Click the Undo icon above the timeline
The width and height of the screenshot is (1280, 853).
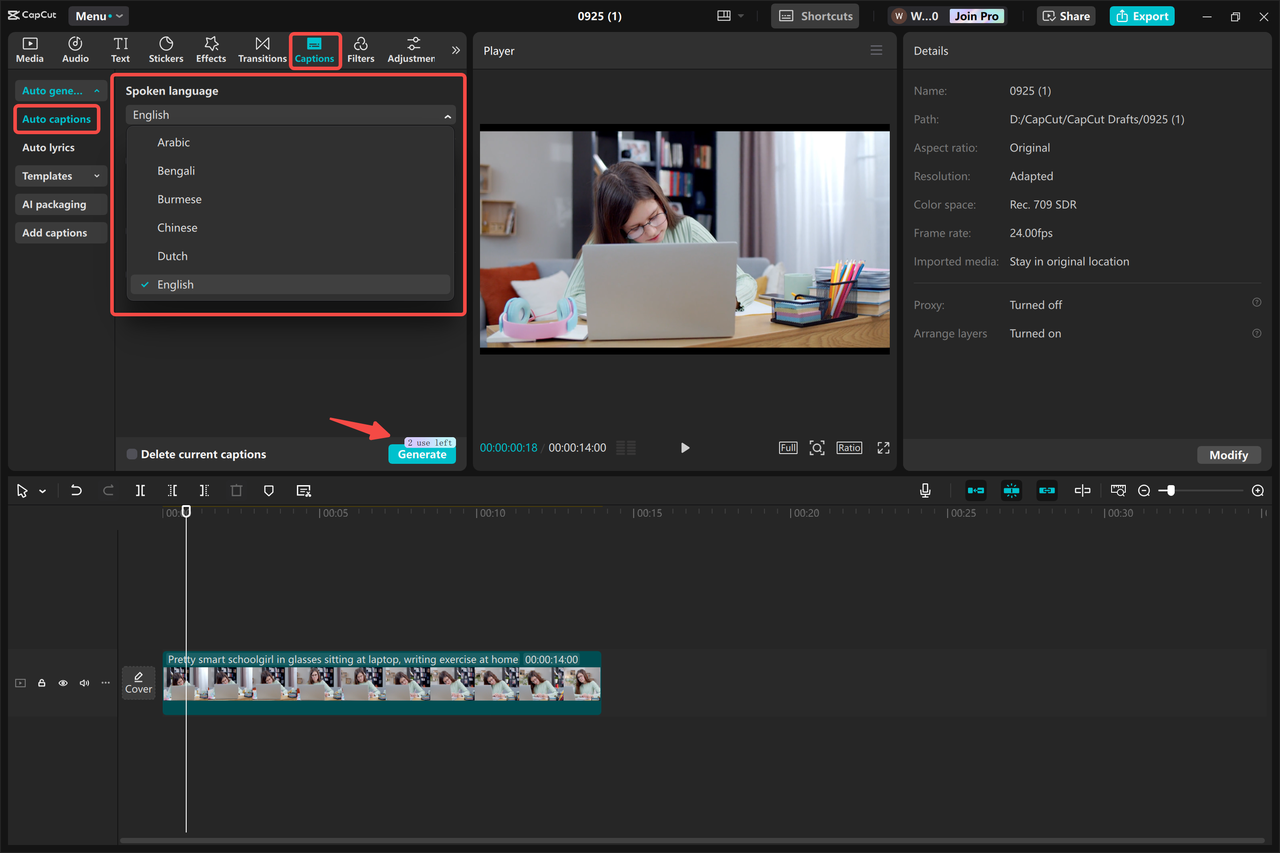click(76, 490)
